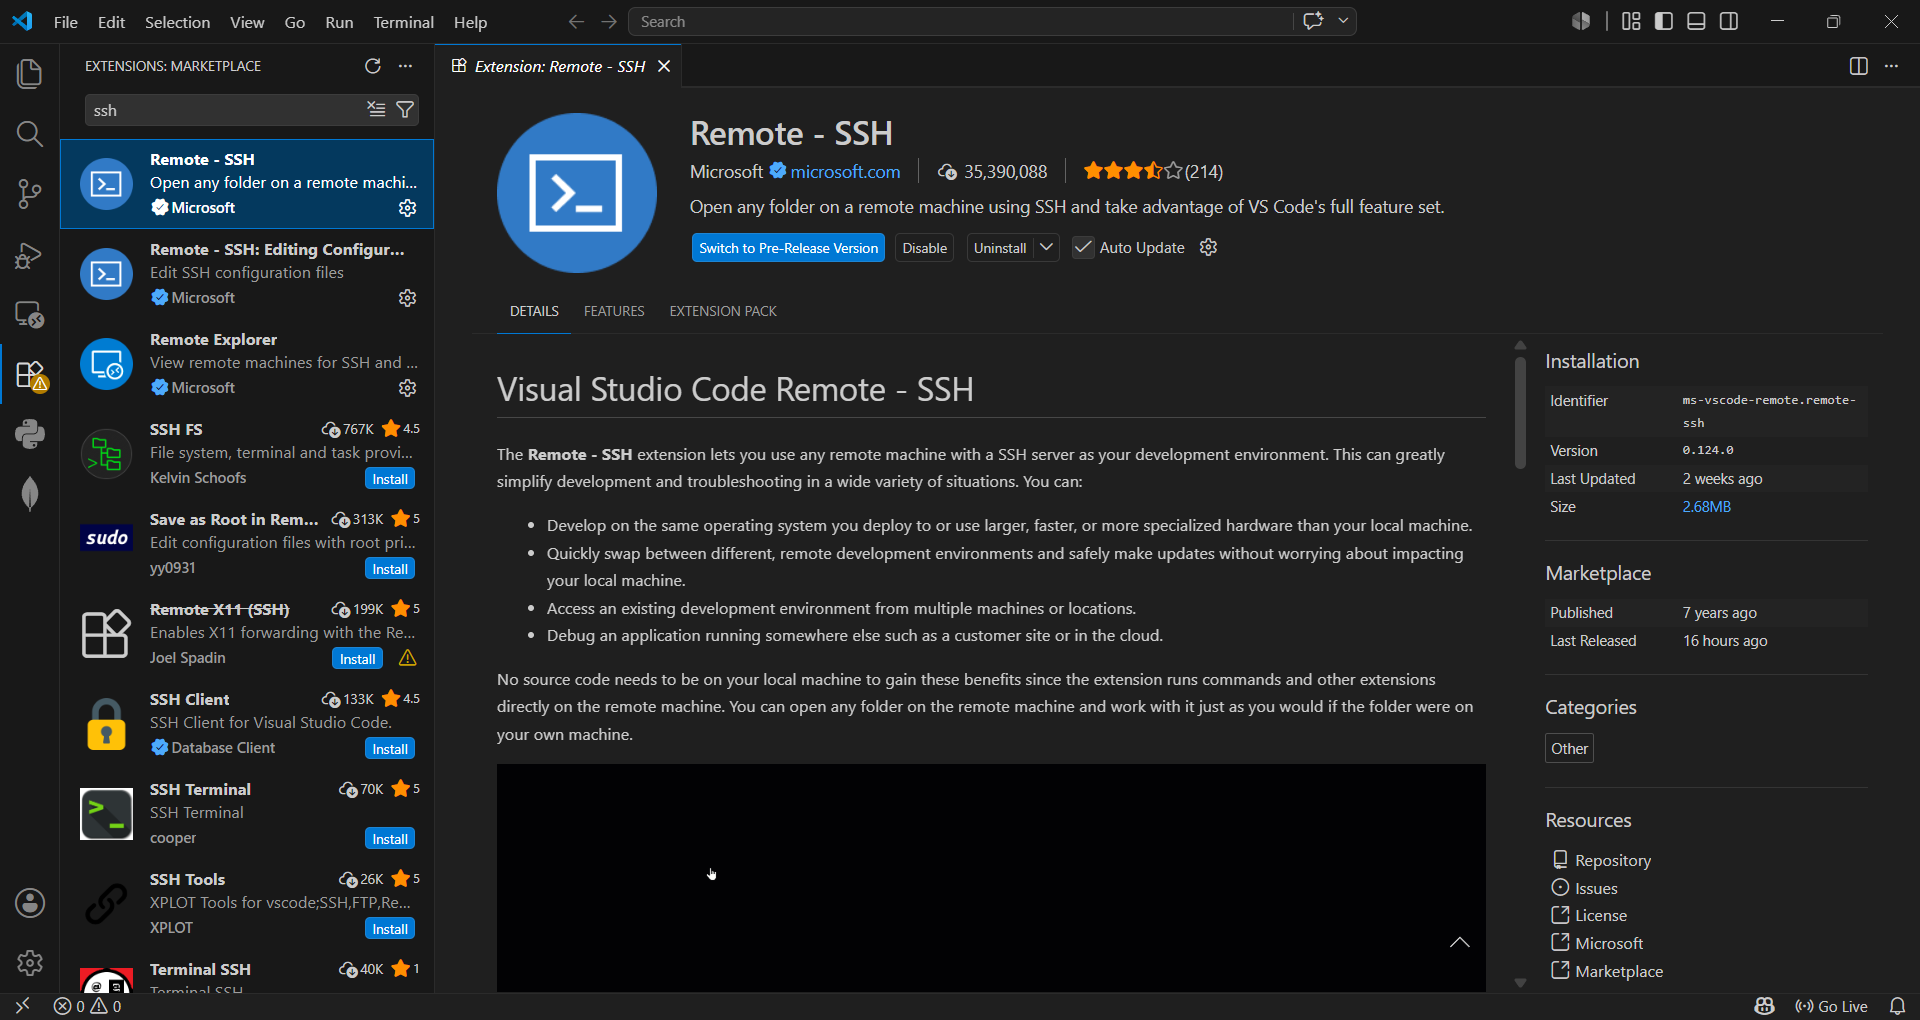The image size is (1920, 1020).
Task: Open the Issues resource link
Action: coord(1596,888)
